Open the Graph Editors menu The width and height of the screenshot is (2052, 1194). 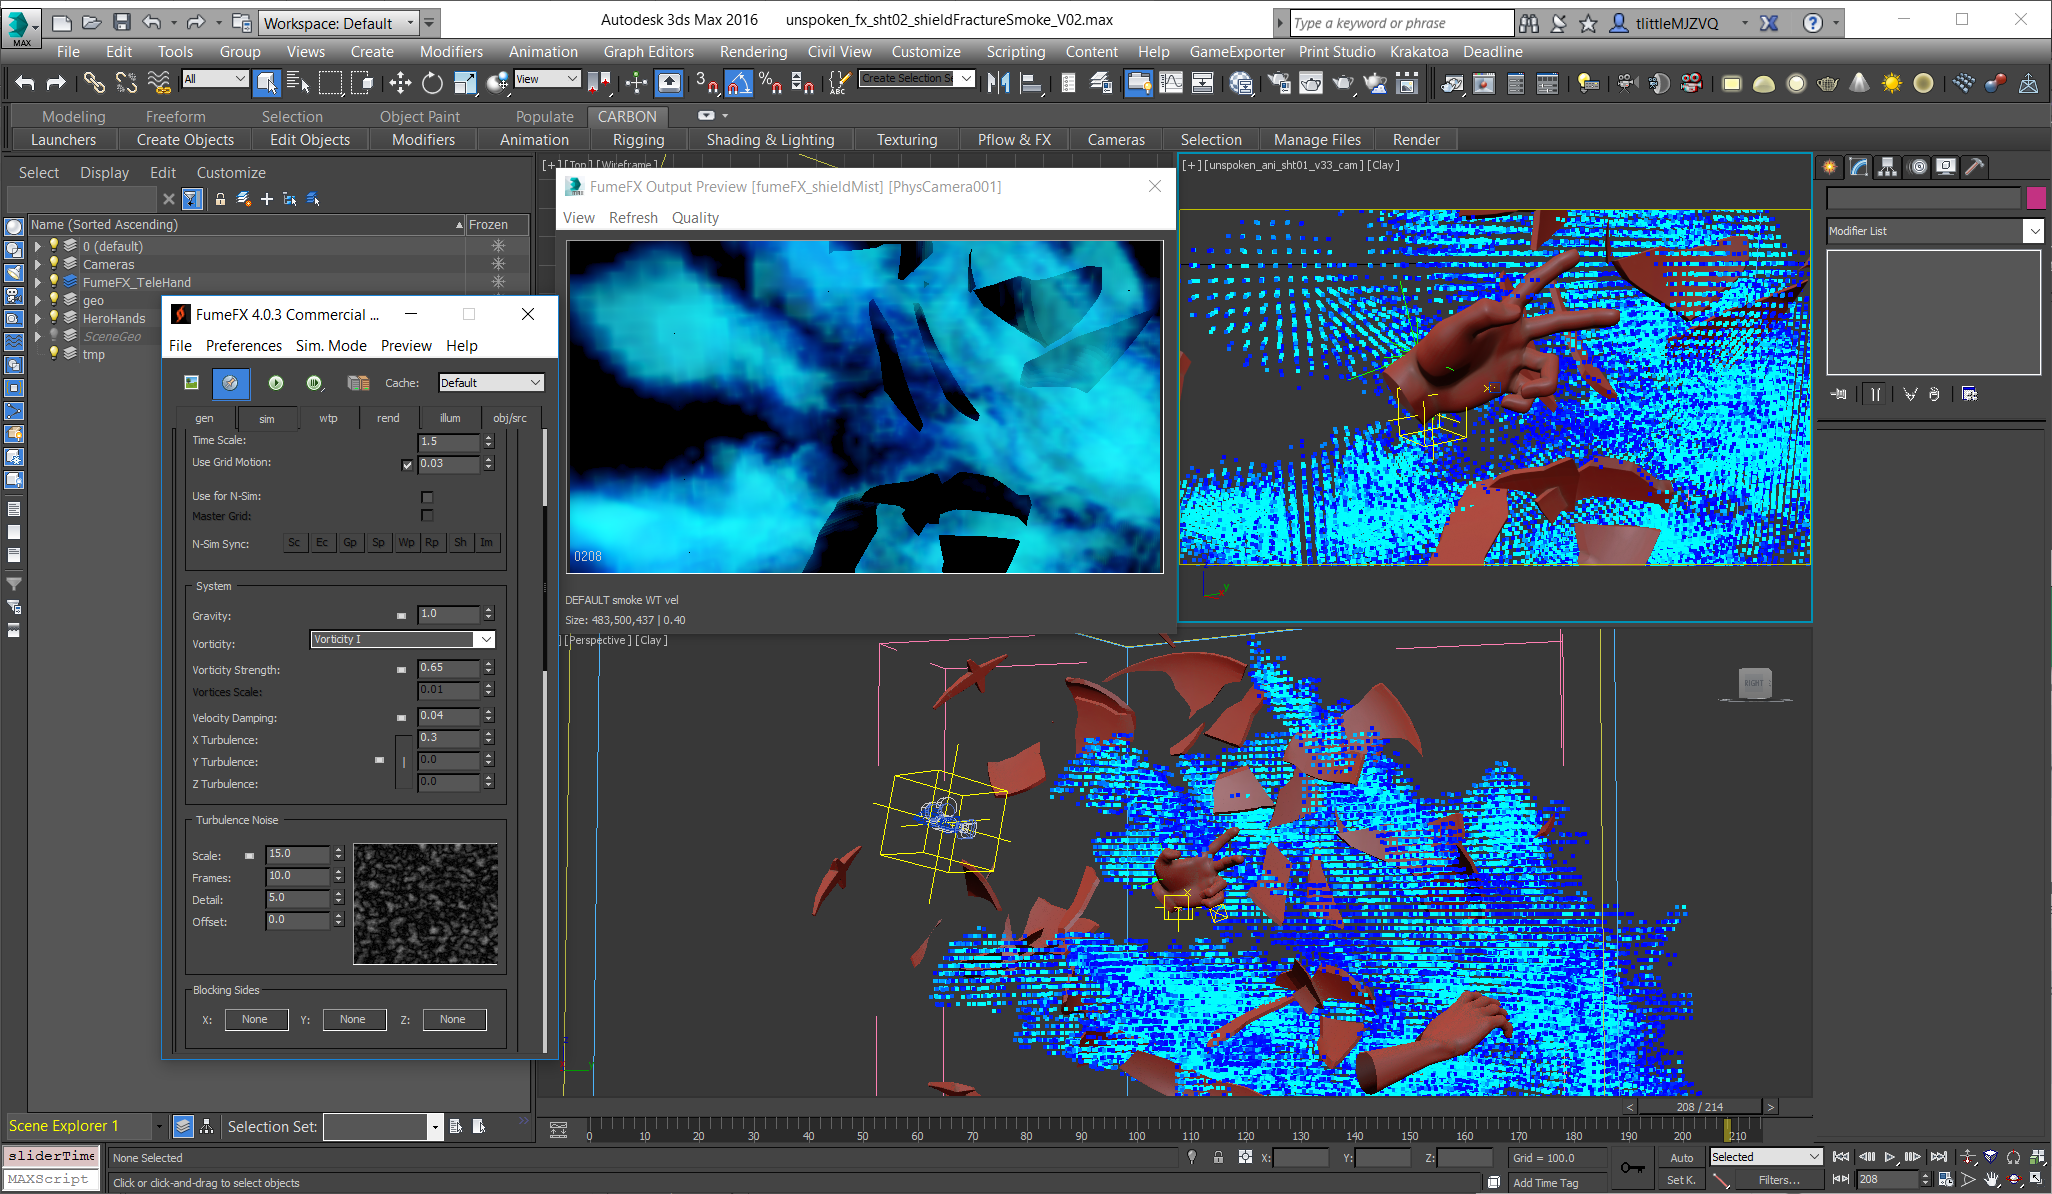pyautogui.click(x=648, y=52)
